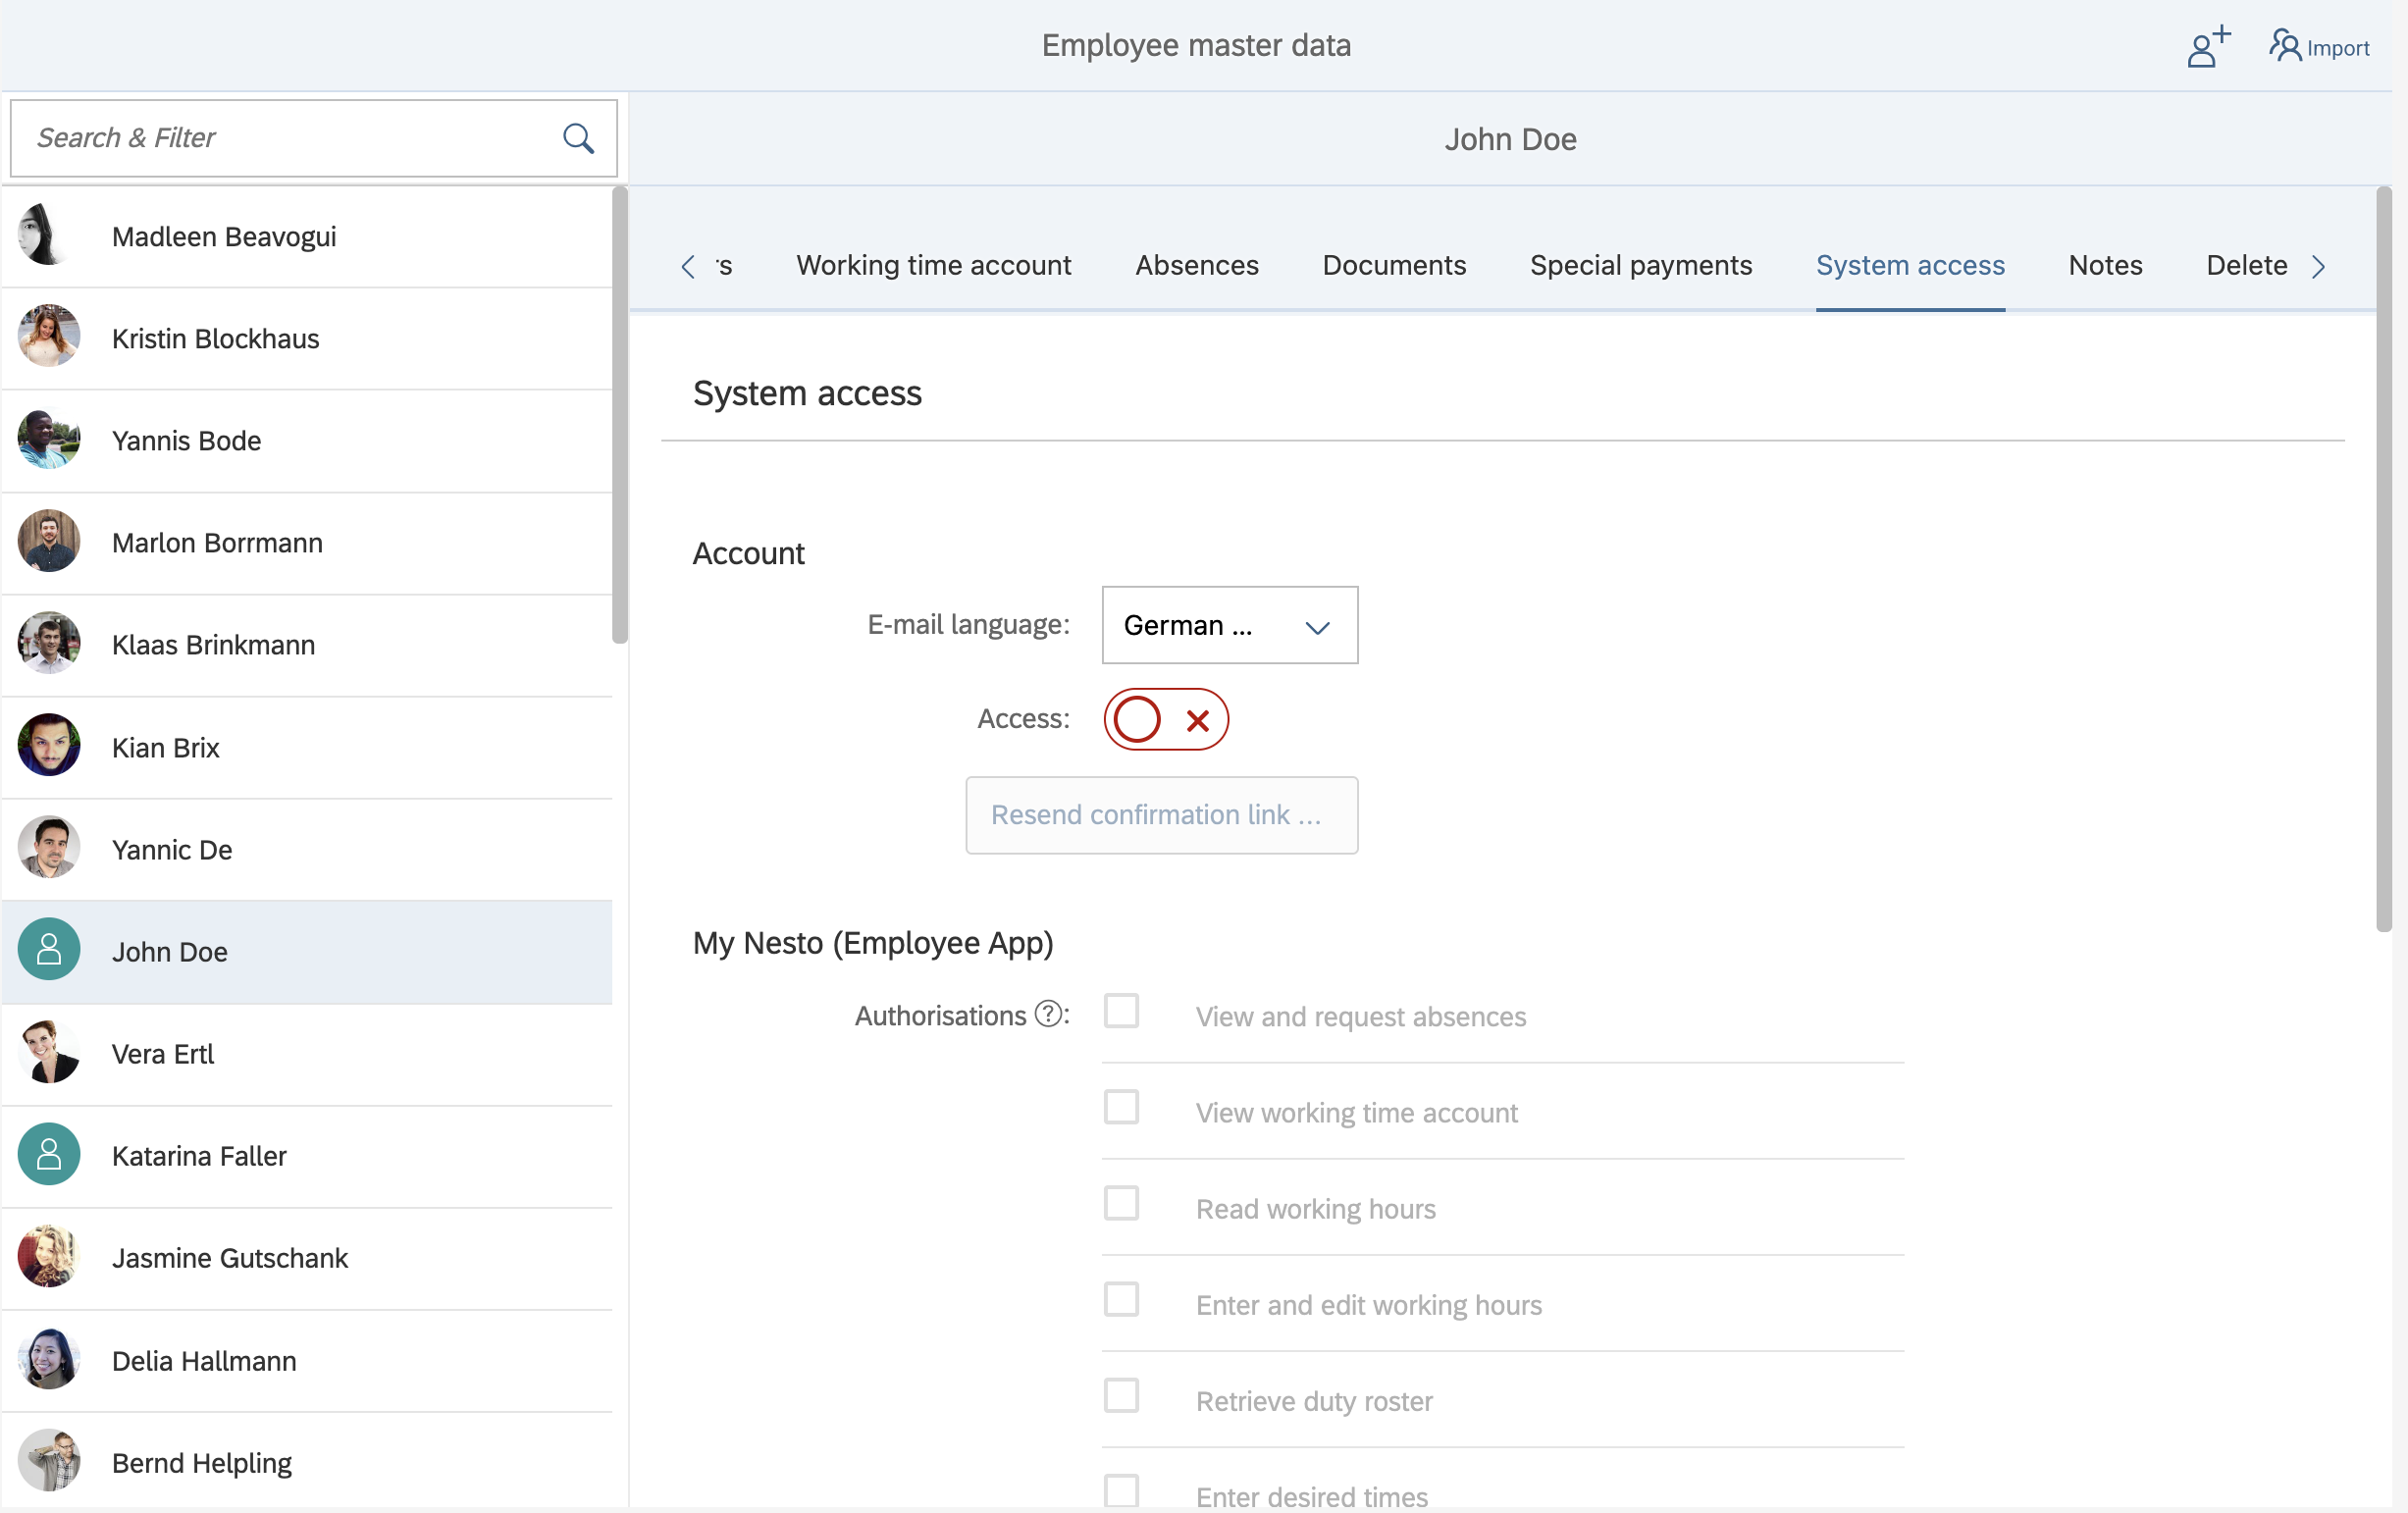Enable Read working hours checkbox
Viewport: 2408px width, 1513px height.
click(1121, 1204)
